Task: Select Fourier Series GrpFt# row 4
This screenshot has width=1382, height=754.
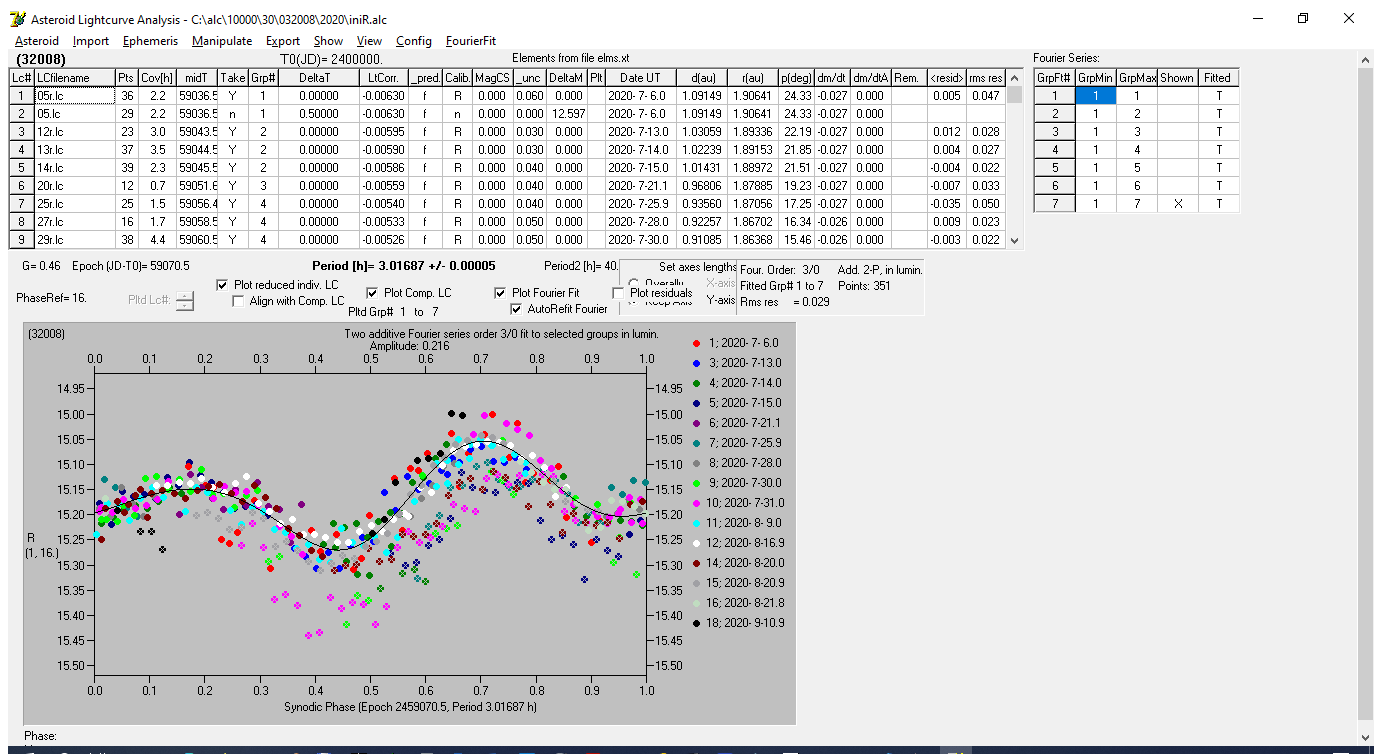Action: coord(1054,150)
